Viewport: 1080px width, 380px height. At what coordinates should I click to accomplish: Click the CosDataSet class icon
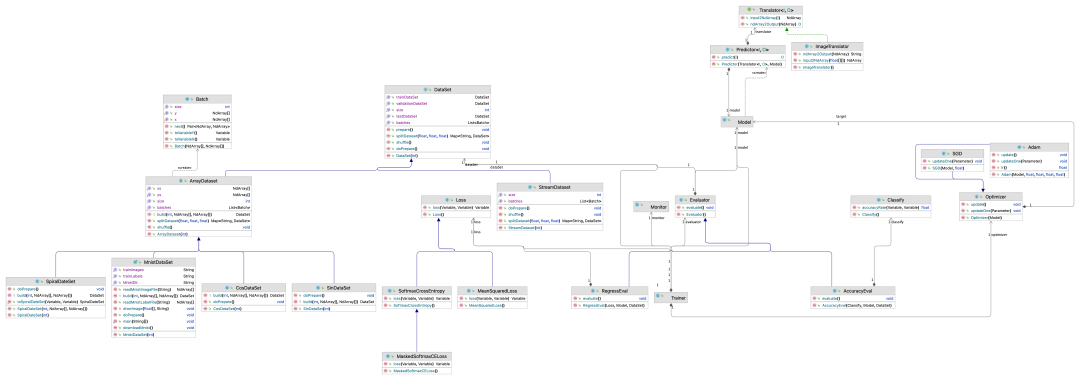pos(227,288)
